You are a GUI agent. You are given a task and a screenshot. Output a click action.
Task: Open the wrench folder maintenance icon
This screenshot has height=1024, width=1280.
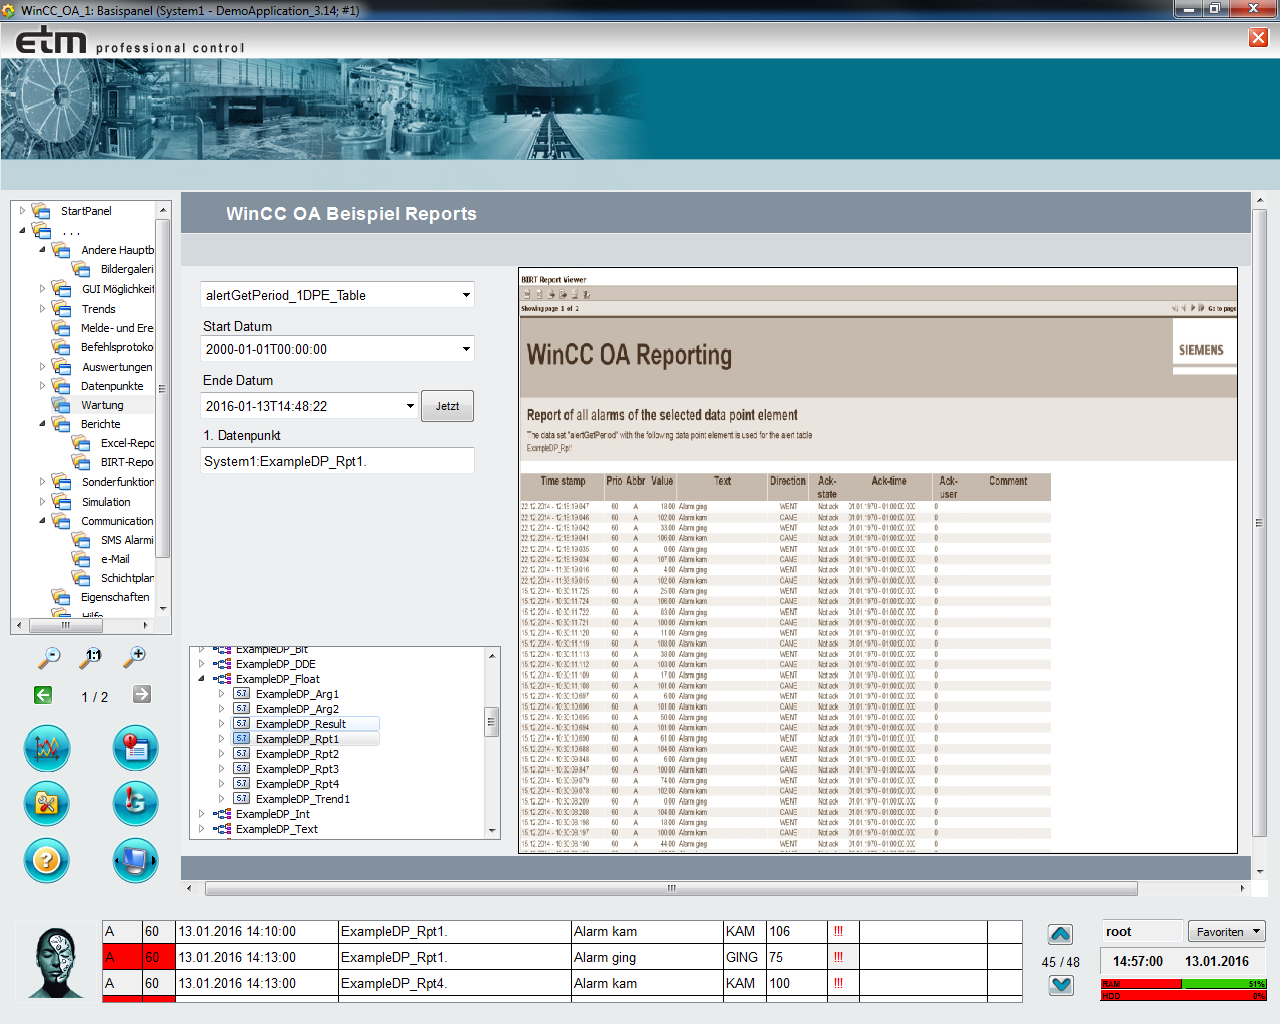click(x=47, y=803)
